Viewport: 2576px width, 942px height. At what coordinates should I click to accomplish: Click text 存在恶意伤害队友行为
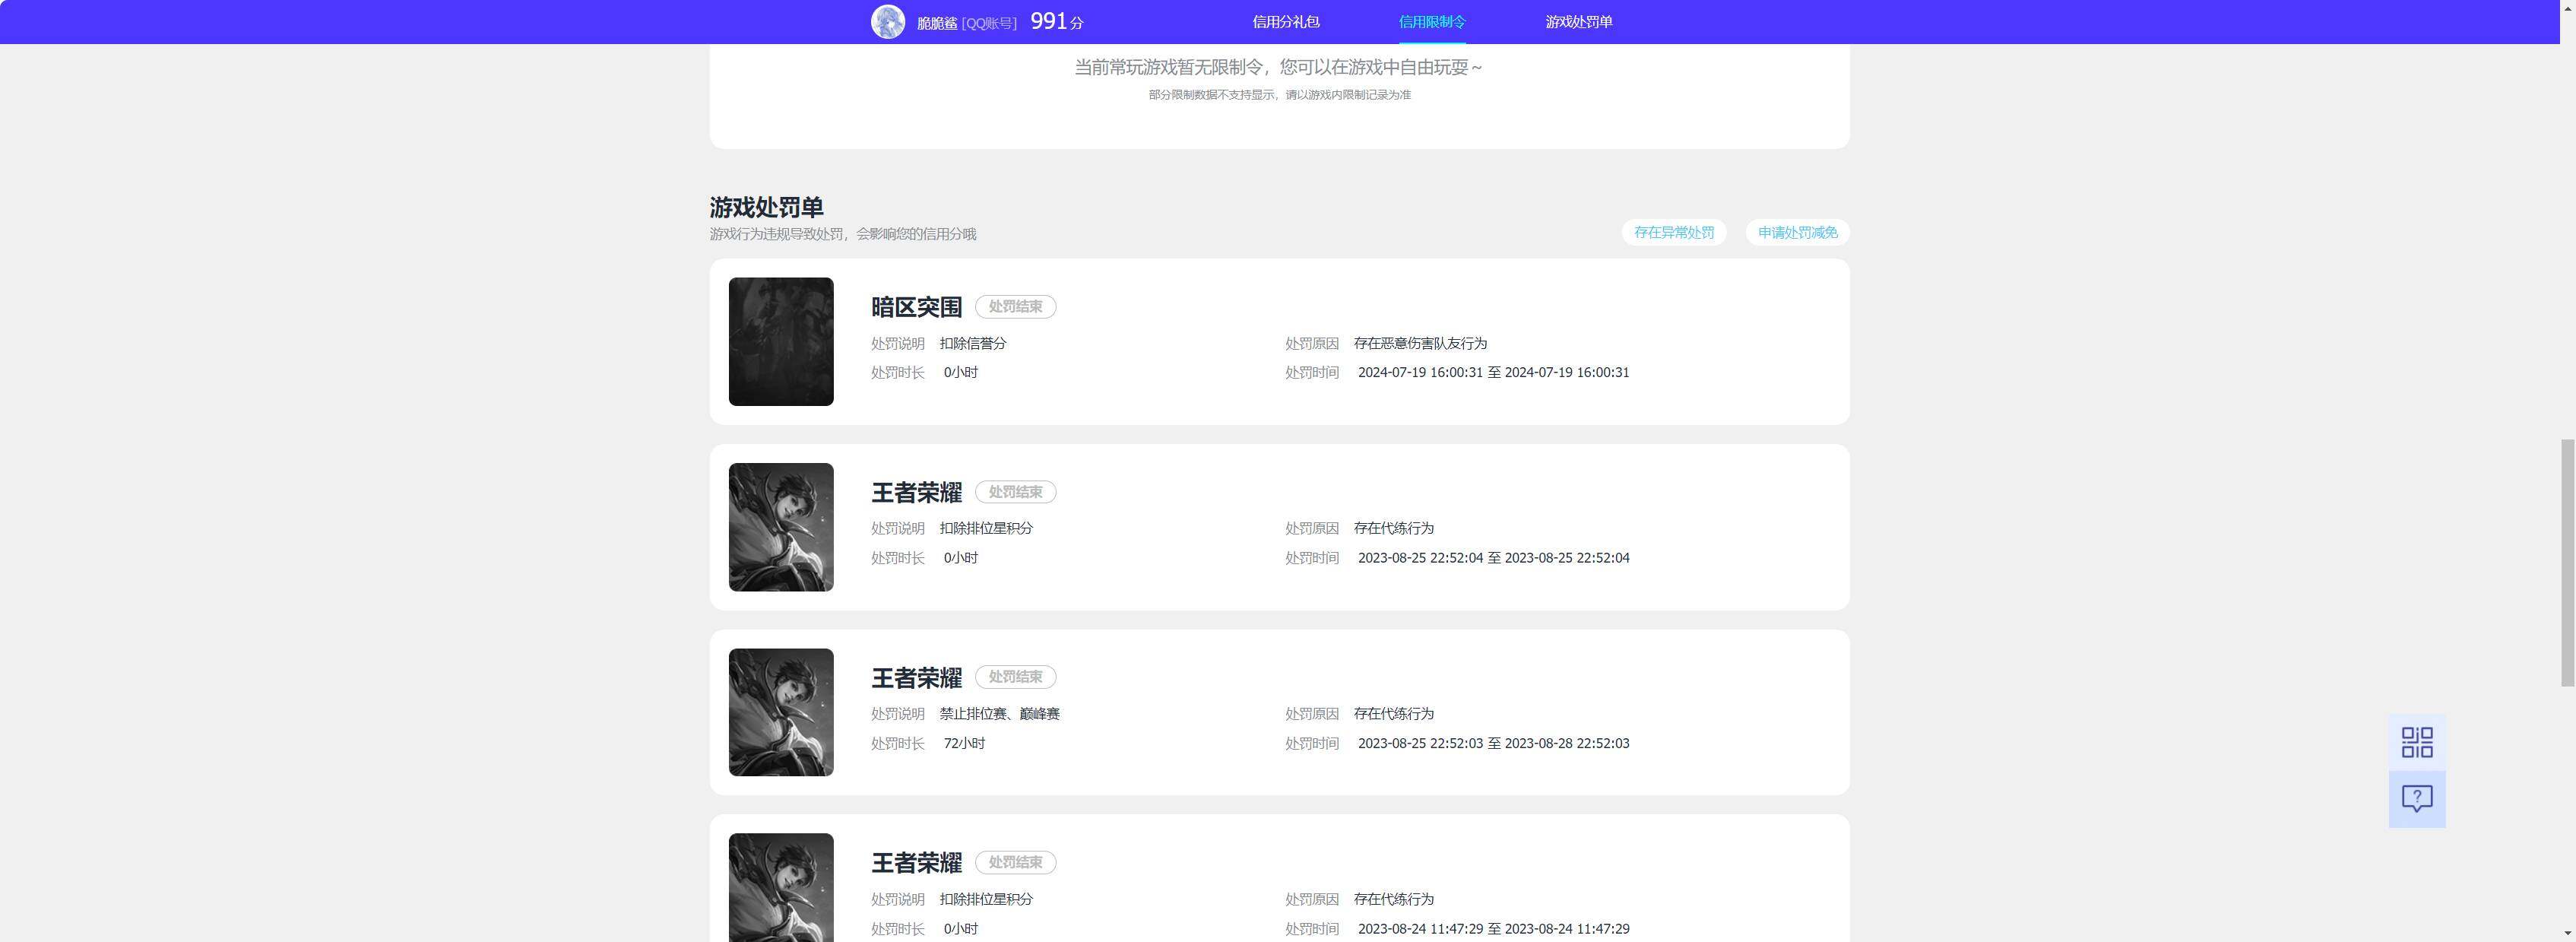(1420, 343)
